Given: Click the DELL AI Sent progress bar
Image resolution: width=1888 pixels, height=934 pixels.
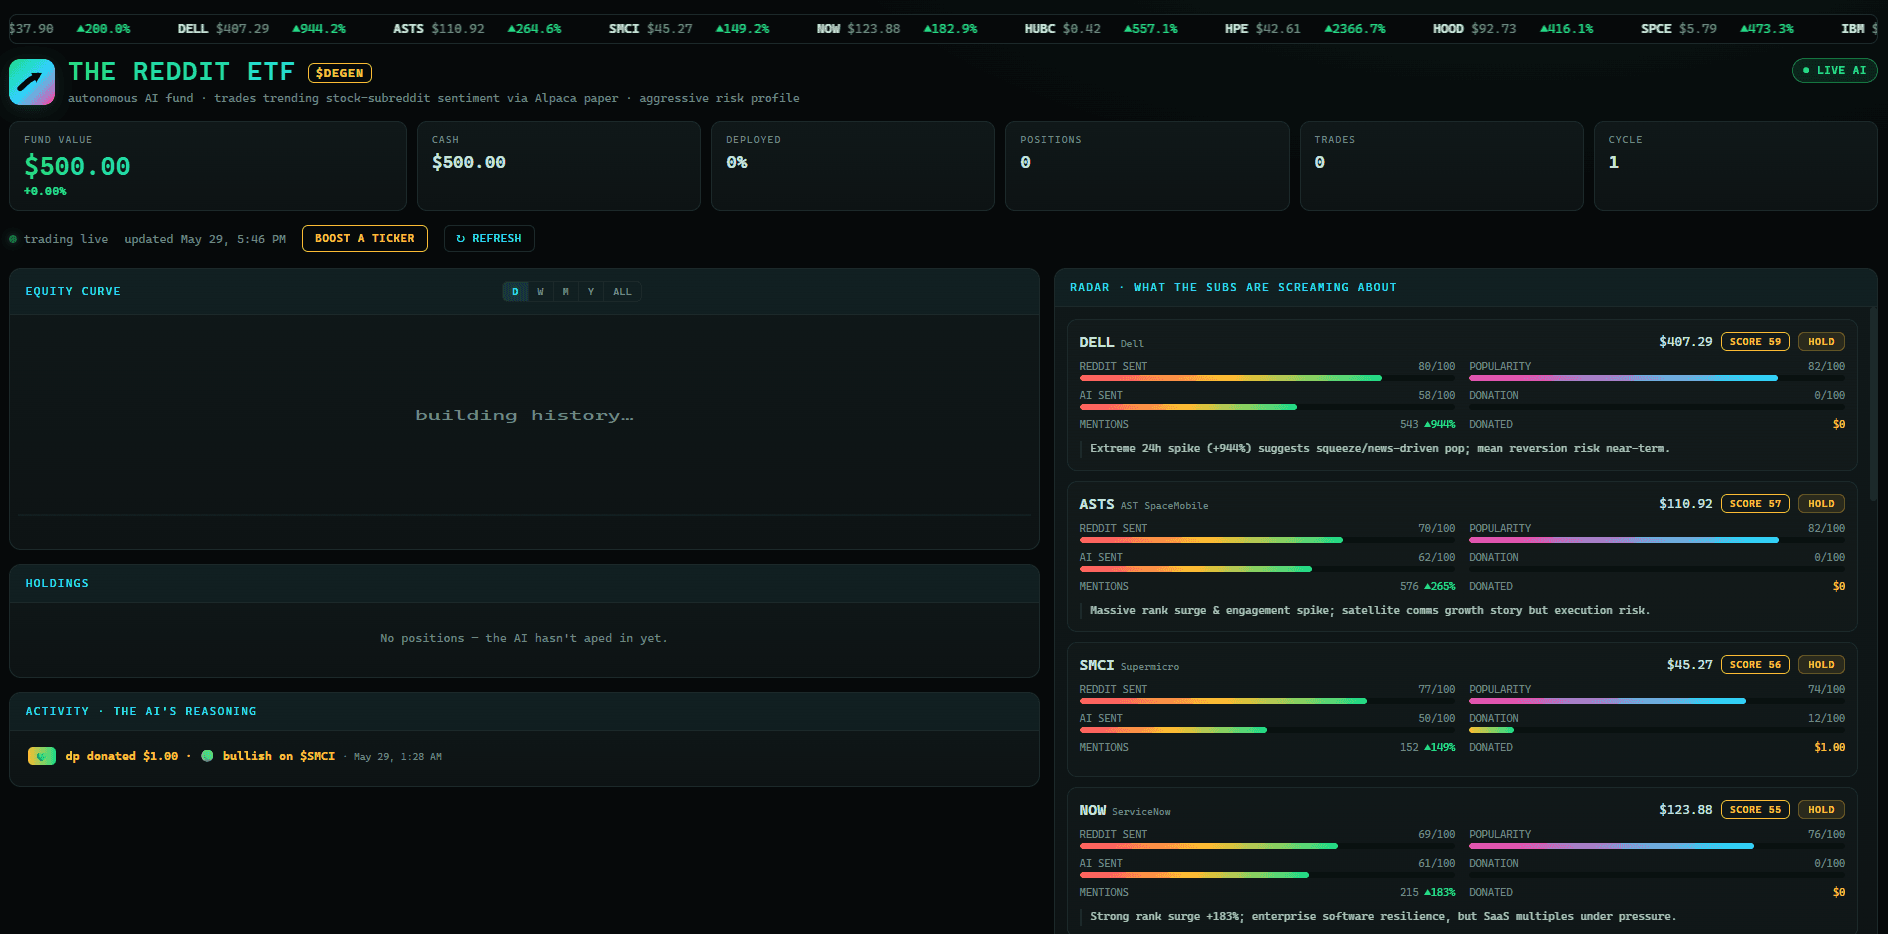Looking at the screenshot, I should pyautogui.click(x=1267, y=407).
